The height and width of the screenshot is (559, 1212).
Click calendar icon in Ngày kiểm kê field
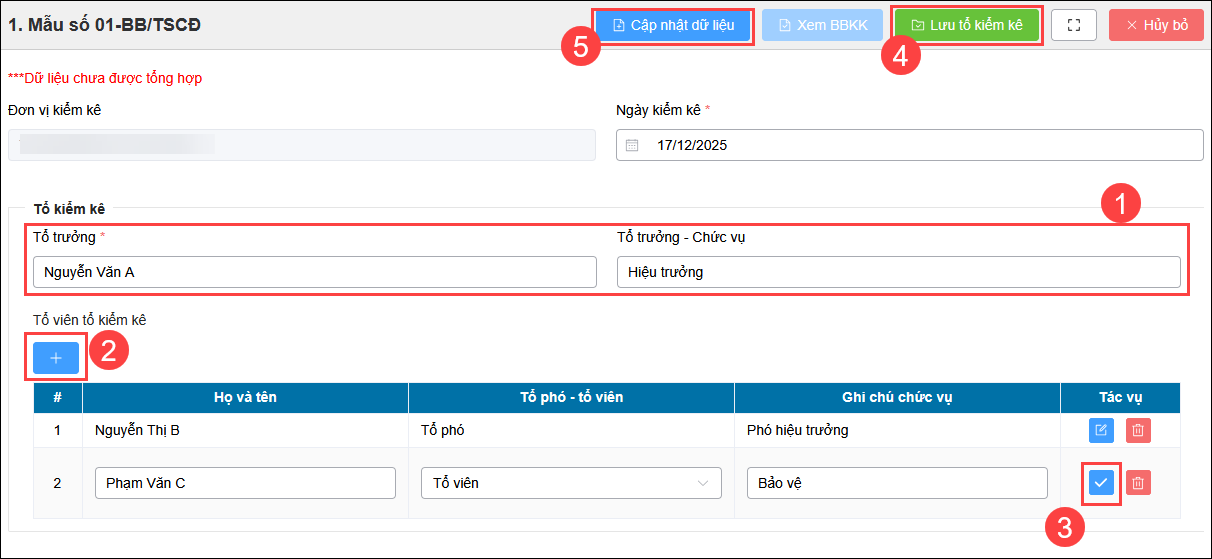click(x=632, y=145)
